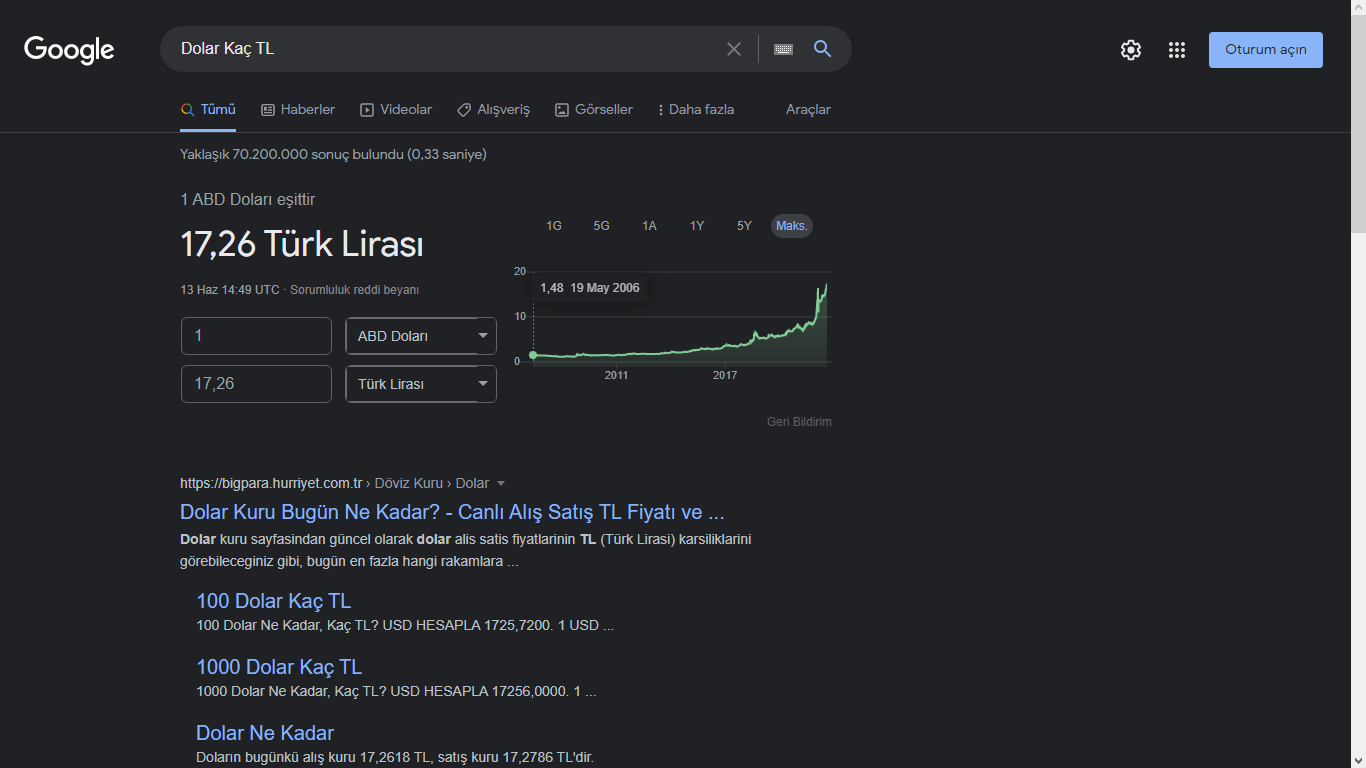Open Dolar Kuru Bugün Ne Kadar result

click(452, 512)
